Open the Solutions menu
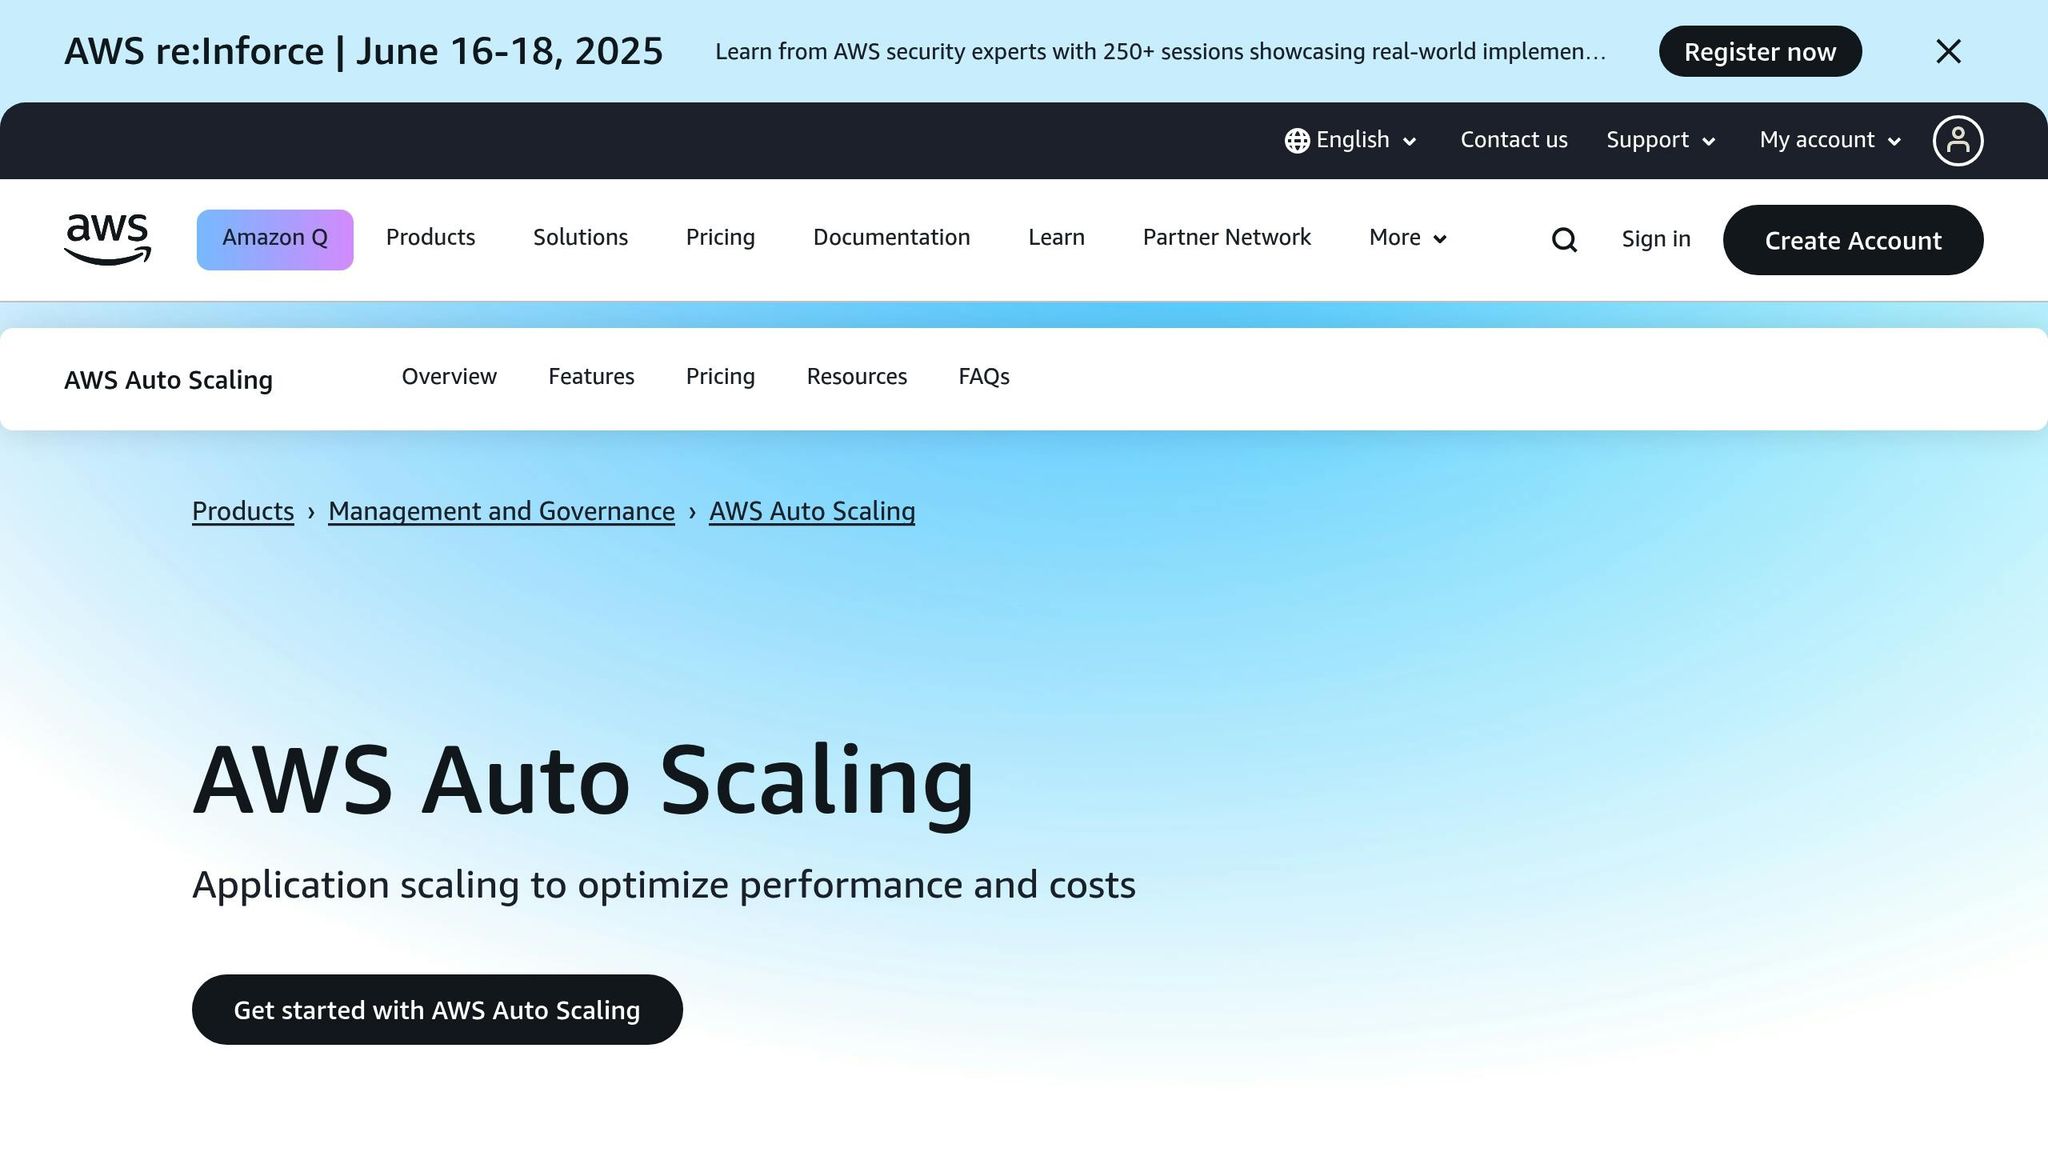 (x=580, y=238)
